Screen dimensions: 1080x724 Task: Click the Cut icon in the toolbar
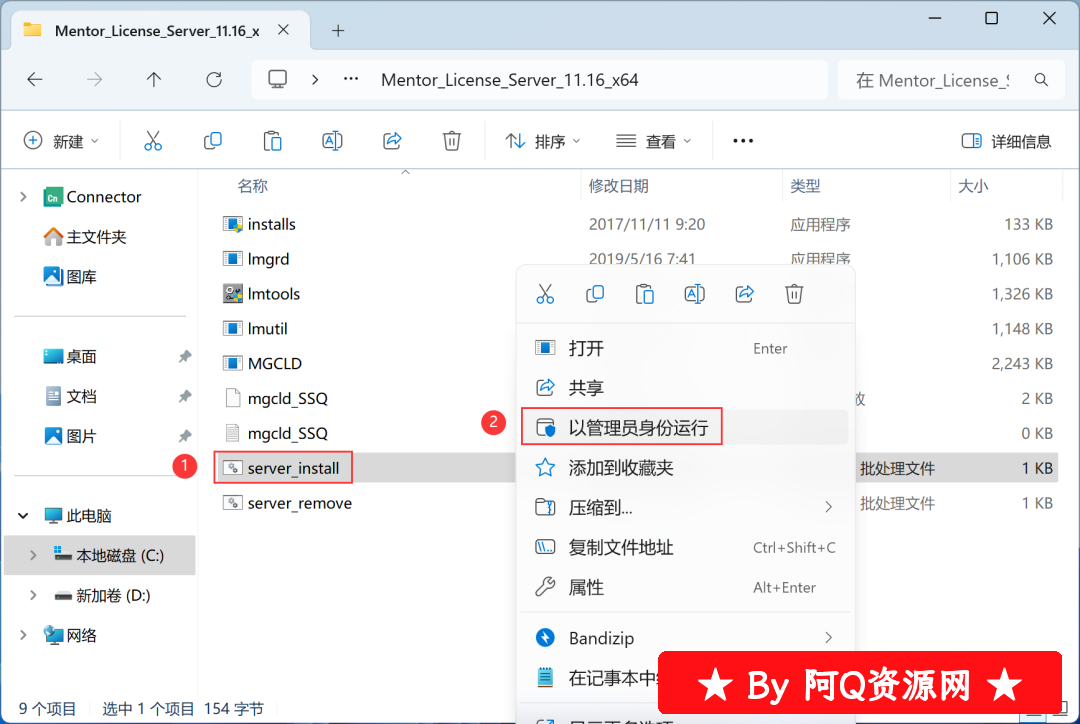153,141
